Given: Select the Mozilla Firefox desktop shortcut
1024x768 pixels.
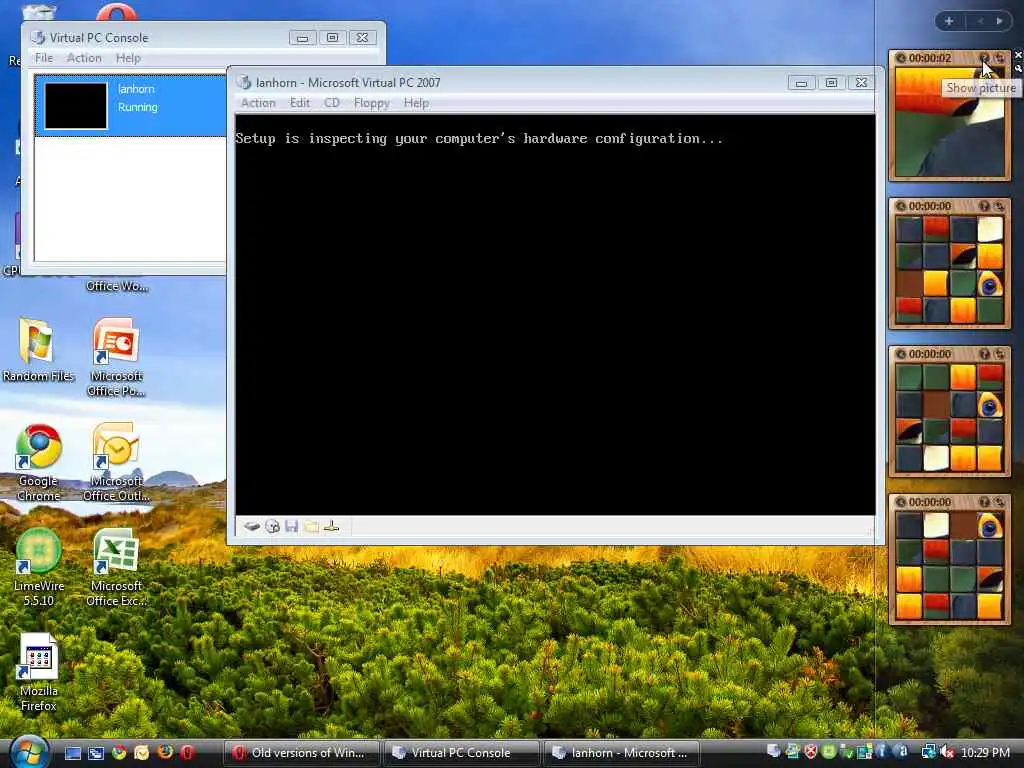Looking at the screenshot, I should (x=39, y=673).
